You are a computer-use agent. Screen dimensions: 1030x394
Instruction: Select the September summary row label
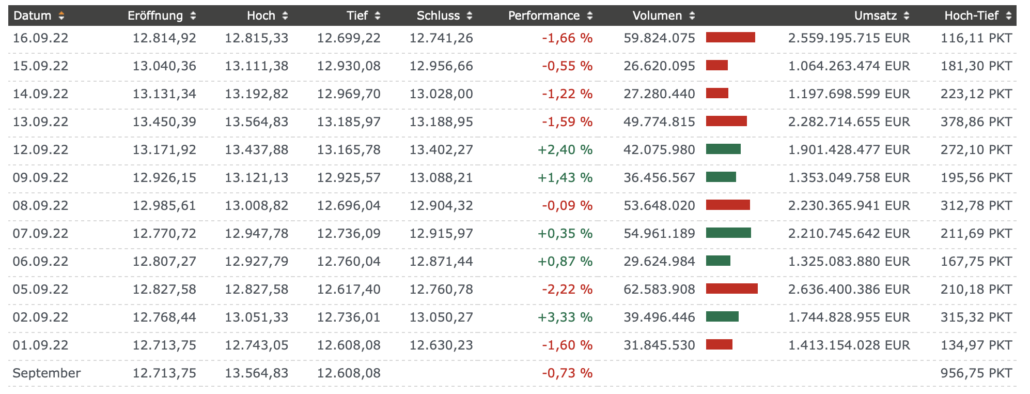pyautogui.click(x=47, y=373)
